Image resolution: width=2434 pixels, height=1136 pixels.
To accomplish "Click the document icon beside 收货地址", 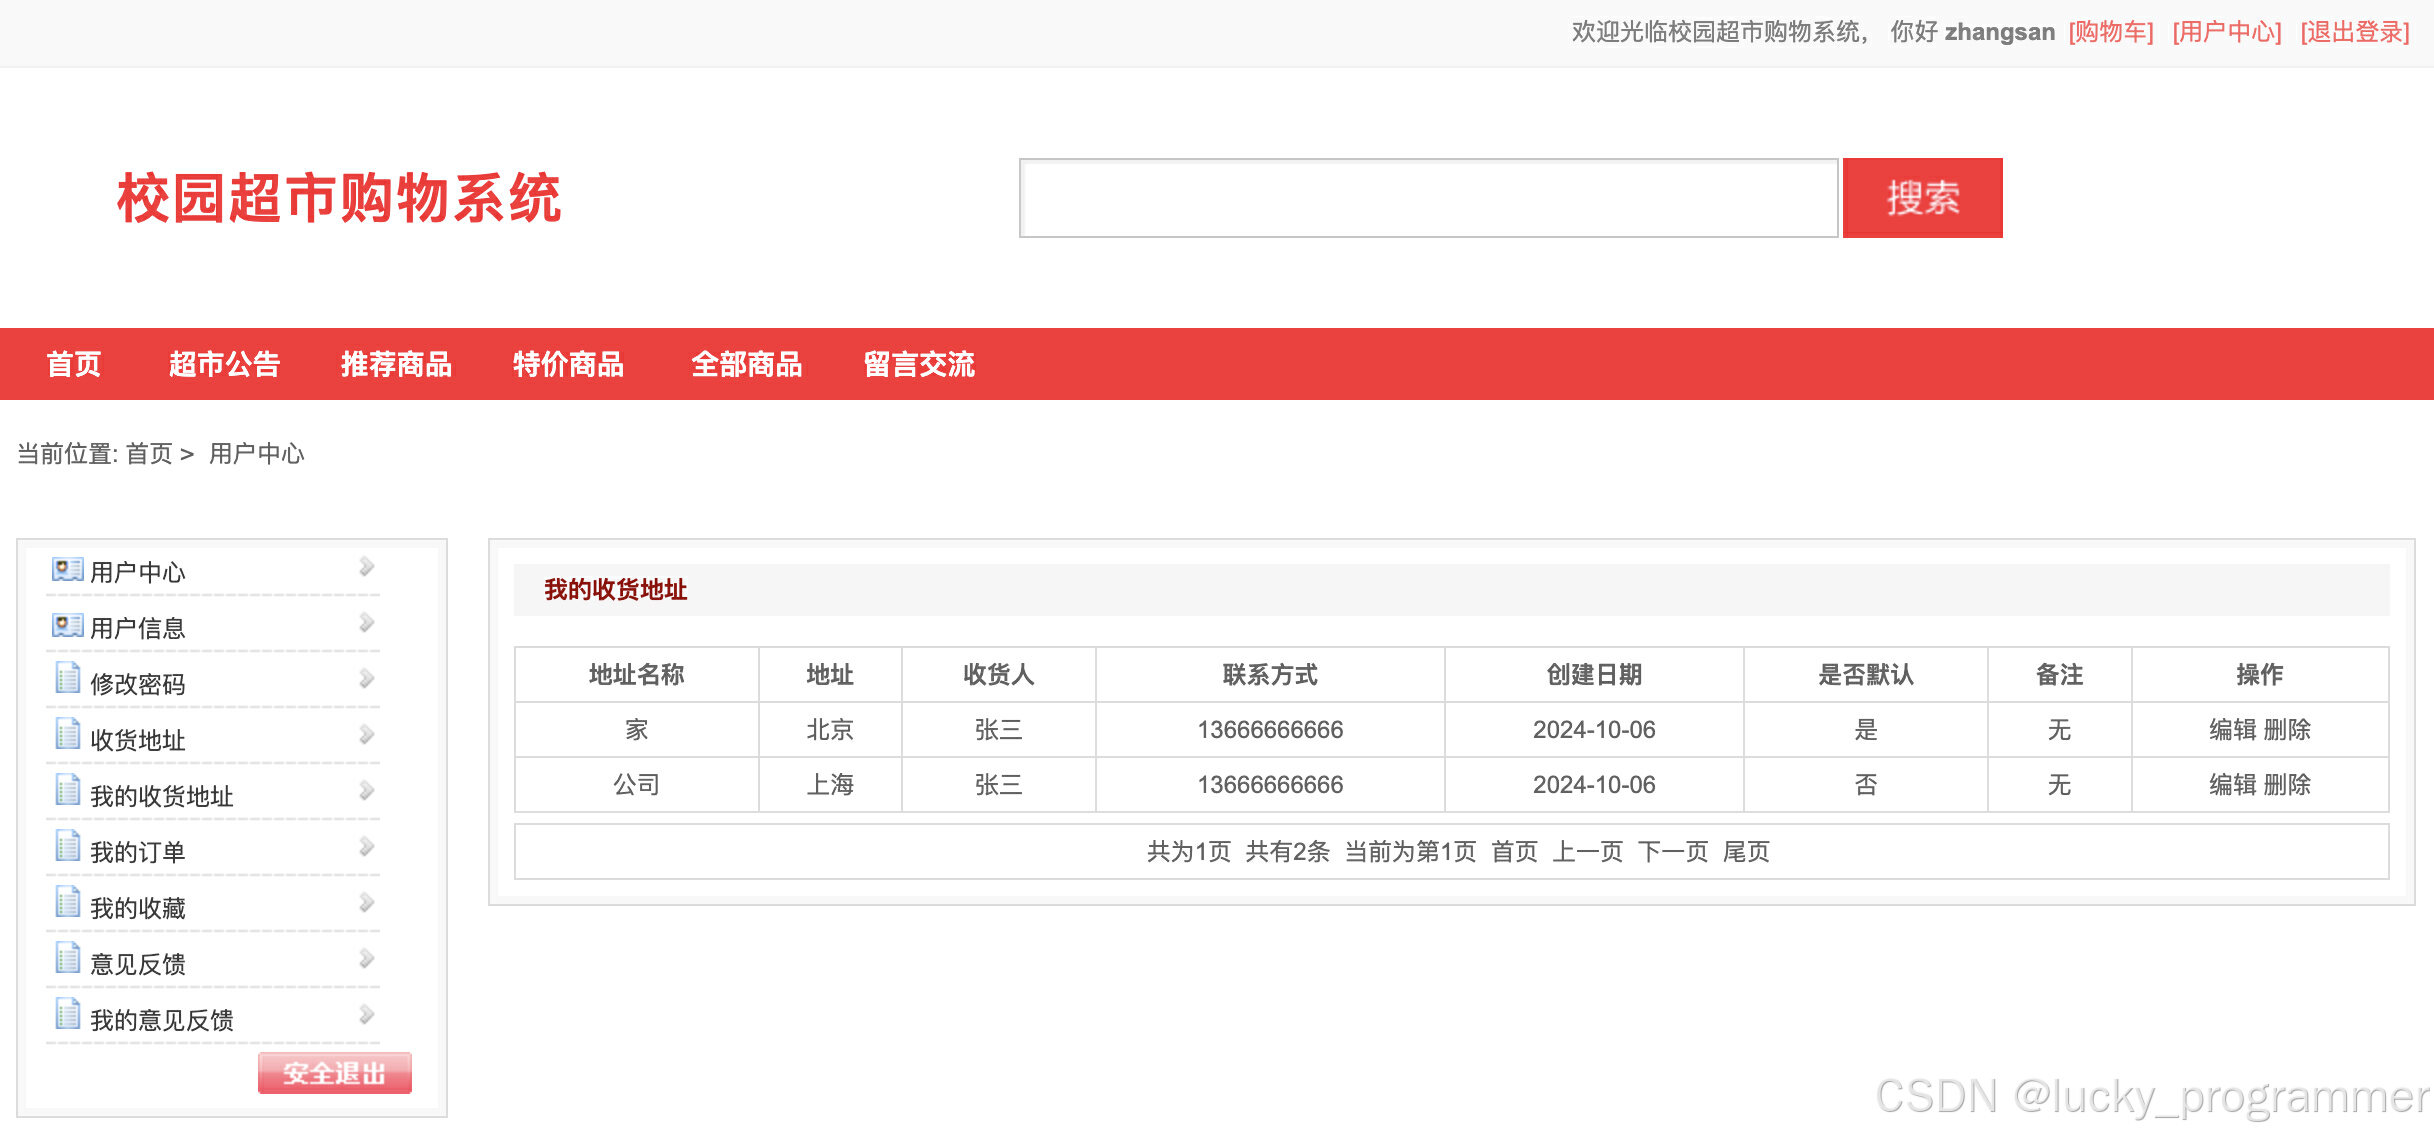I will tap(67, 735).
